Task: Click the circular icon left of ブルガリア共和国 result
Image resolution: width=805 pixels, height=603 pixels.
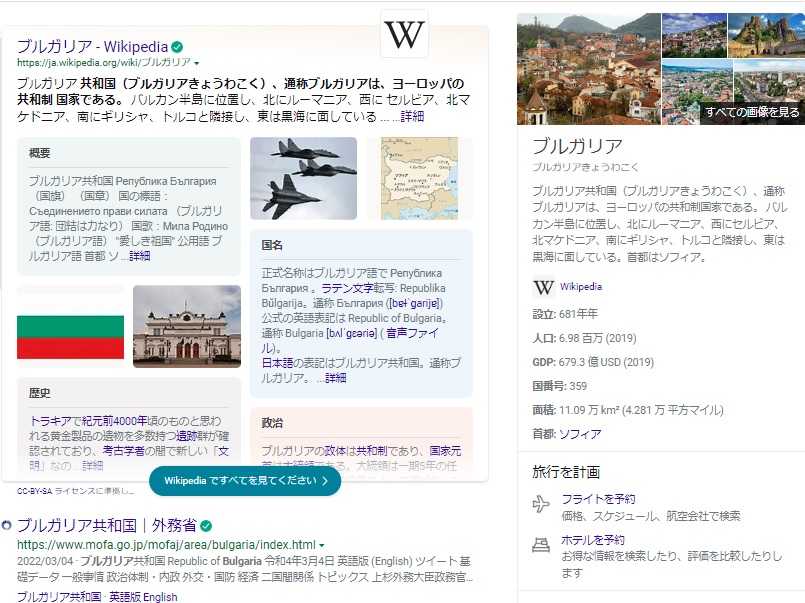Action: coord(6,525)
